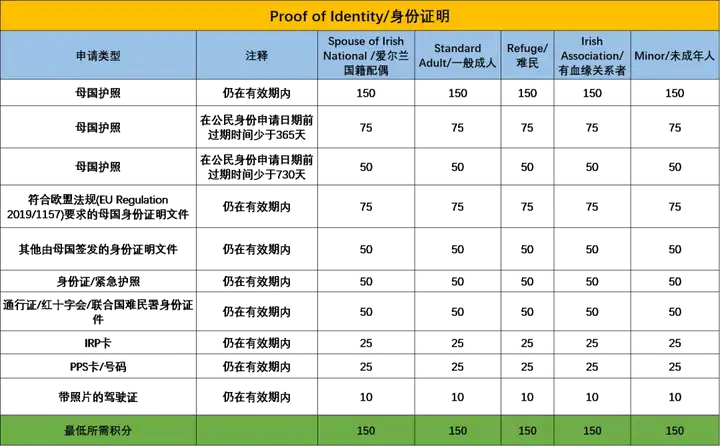The height and width of the screenshot is (446, 720).
Task: Click the 'Irish Association/有血缘关系者' header
Action: [x=592, y=56]
